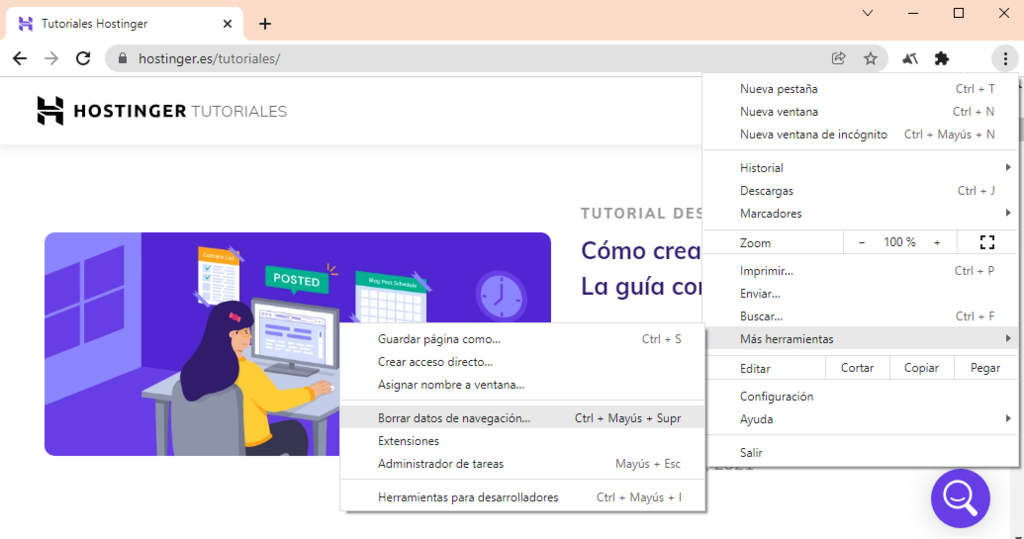1024x539 pixels.
Task: Bookmark page with the star icon
Action: click(870, 58)
